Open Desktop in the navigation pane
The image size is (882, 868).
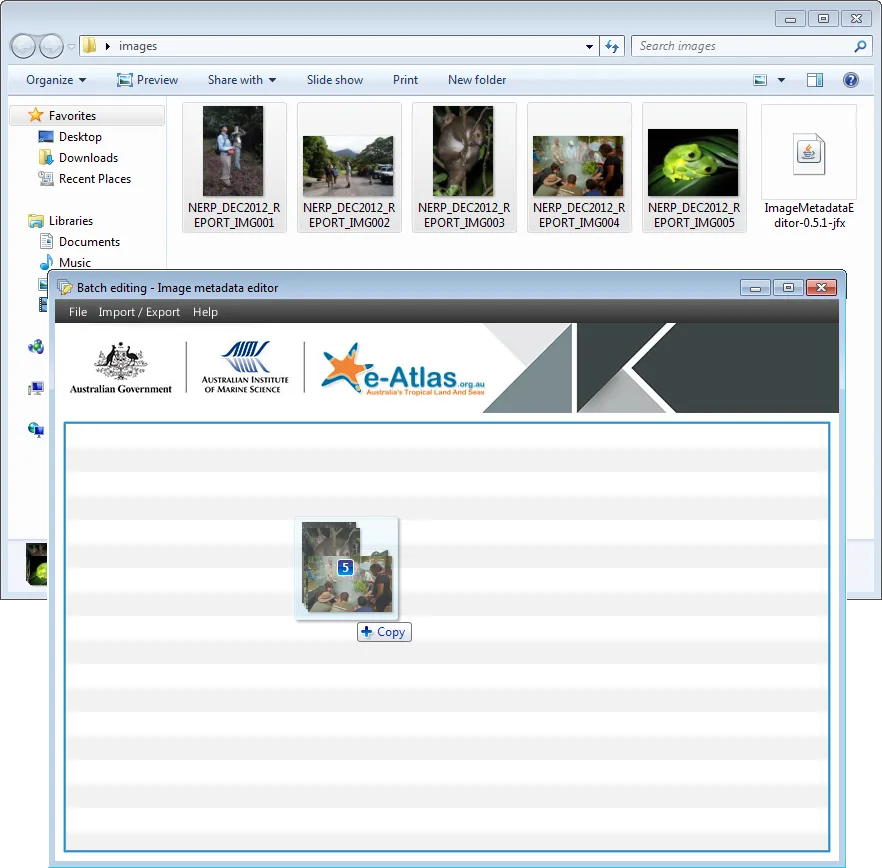80,137
